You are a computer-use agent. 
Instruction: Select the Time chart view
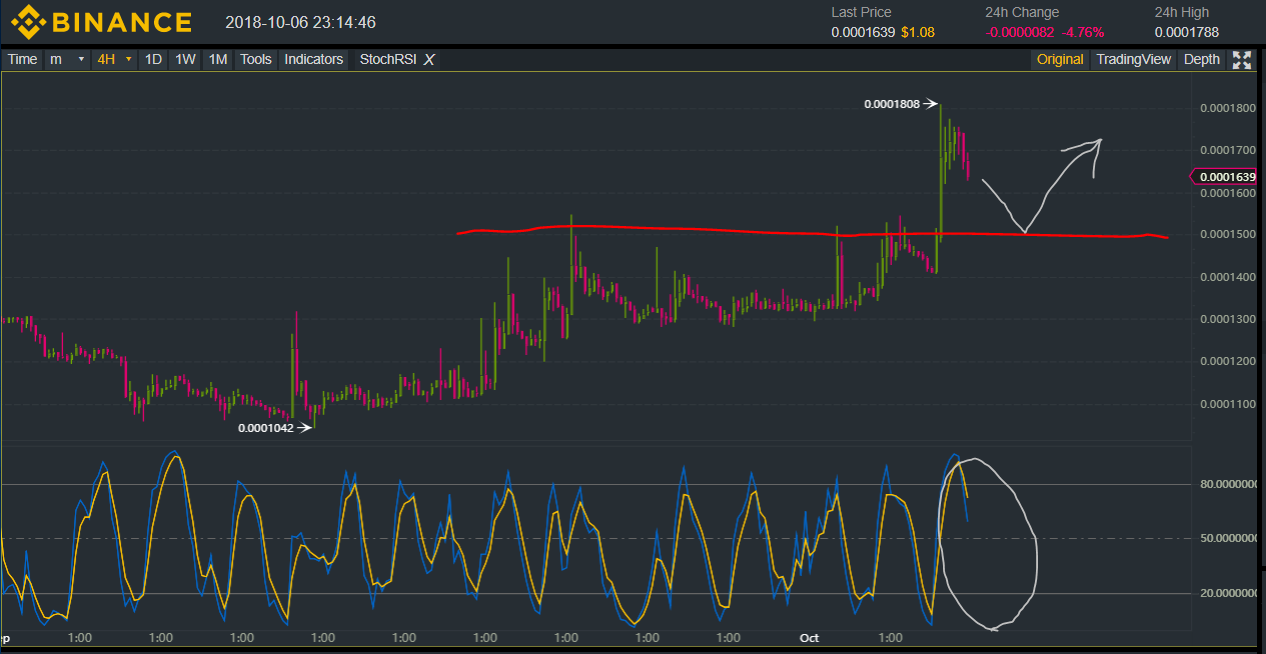click(22, 59)
